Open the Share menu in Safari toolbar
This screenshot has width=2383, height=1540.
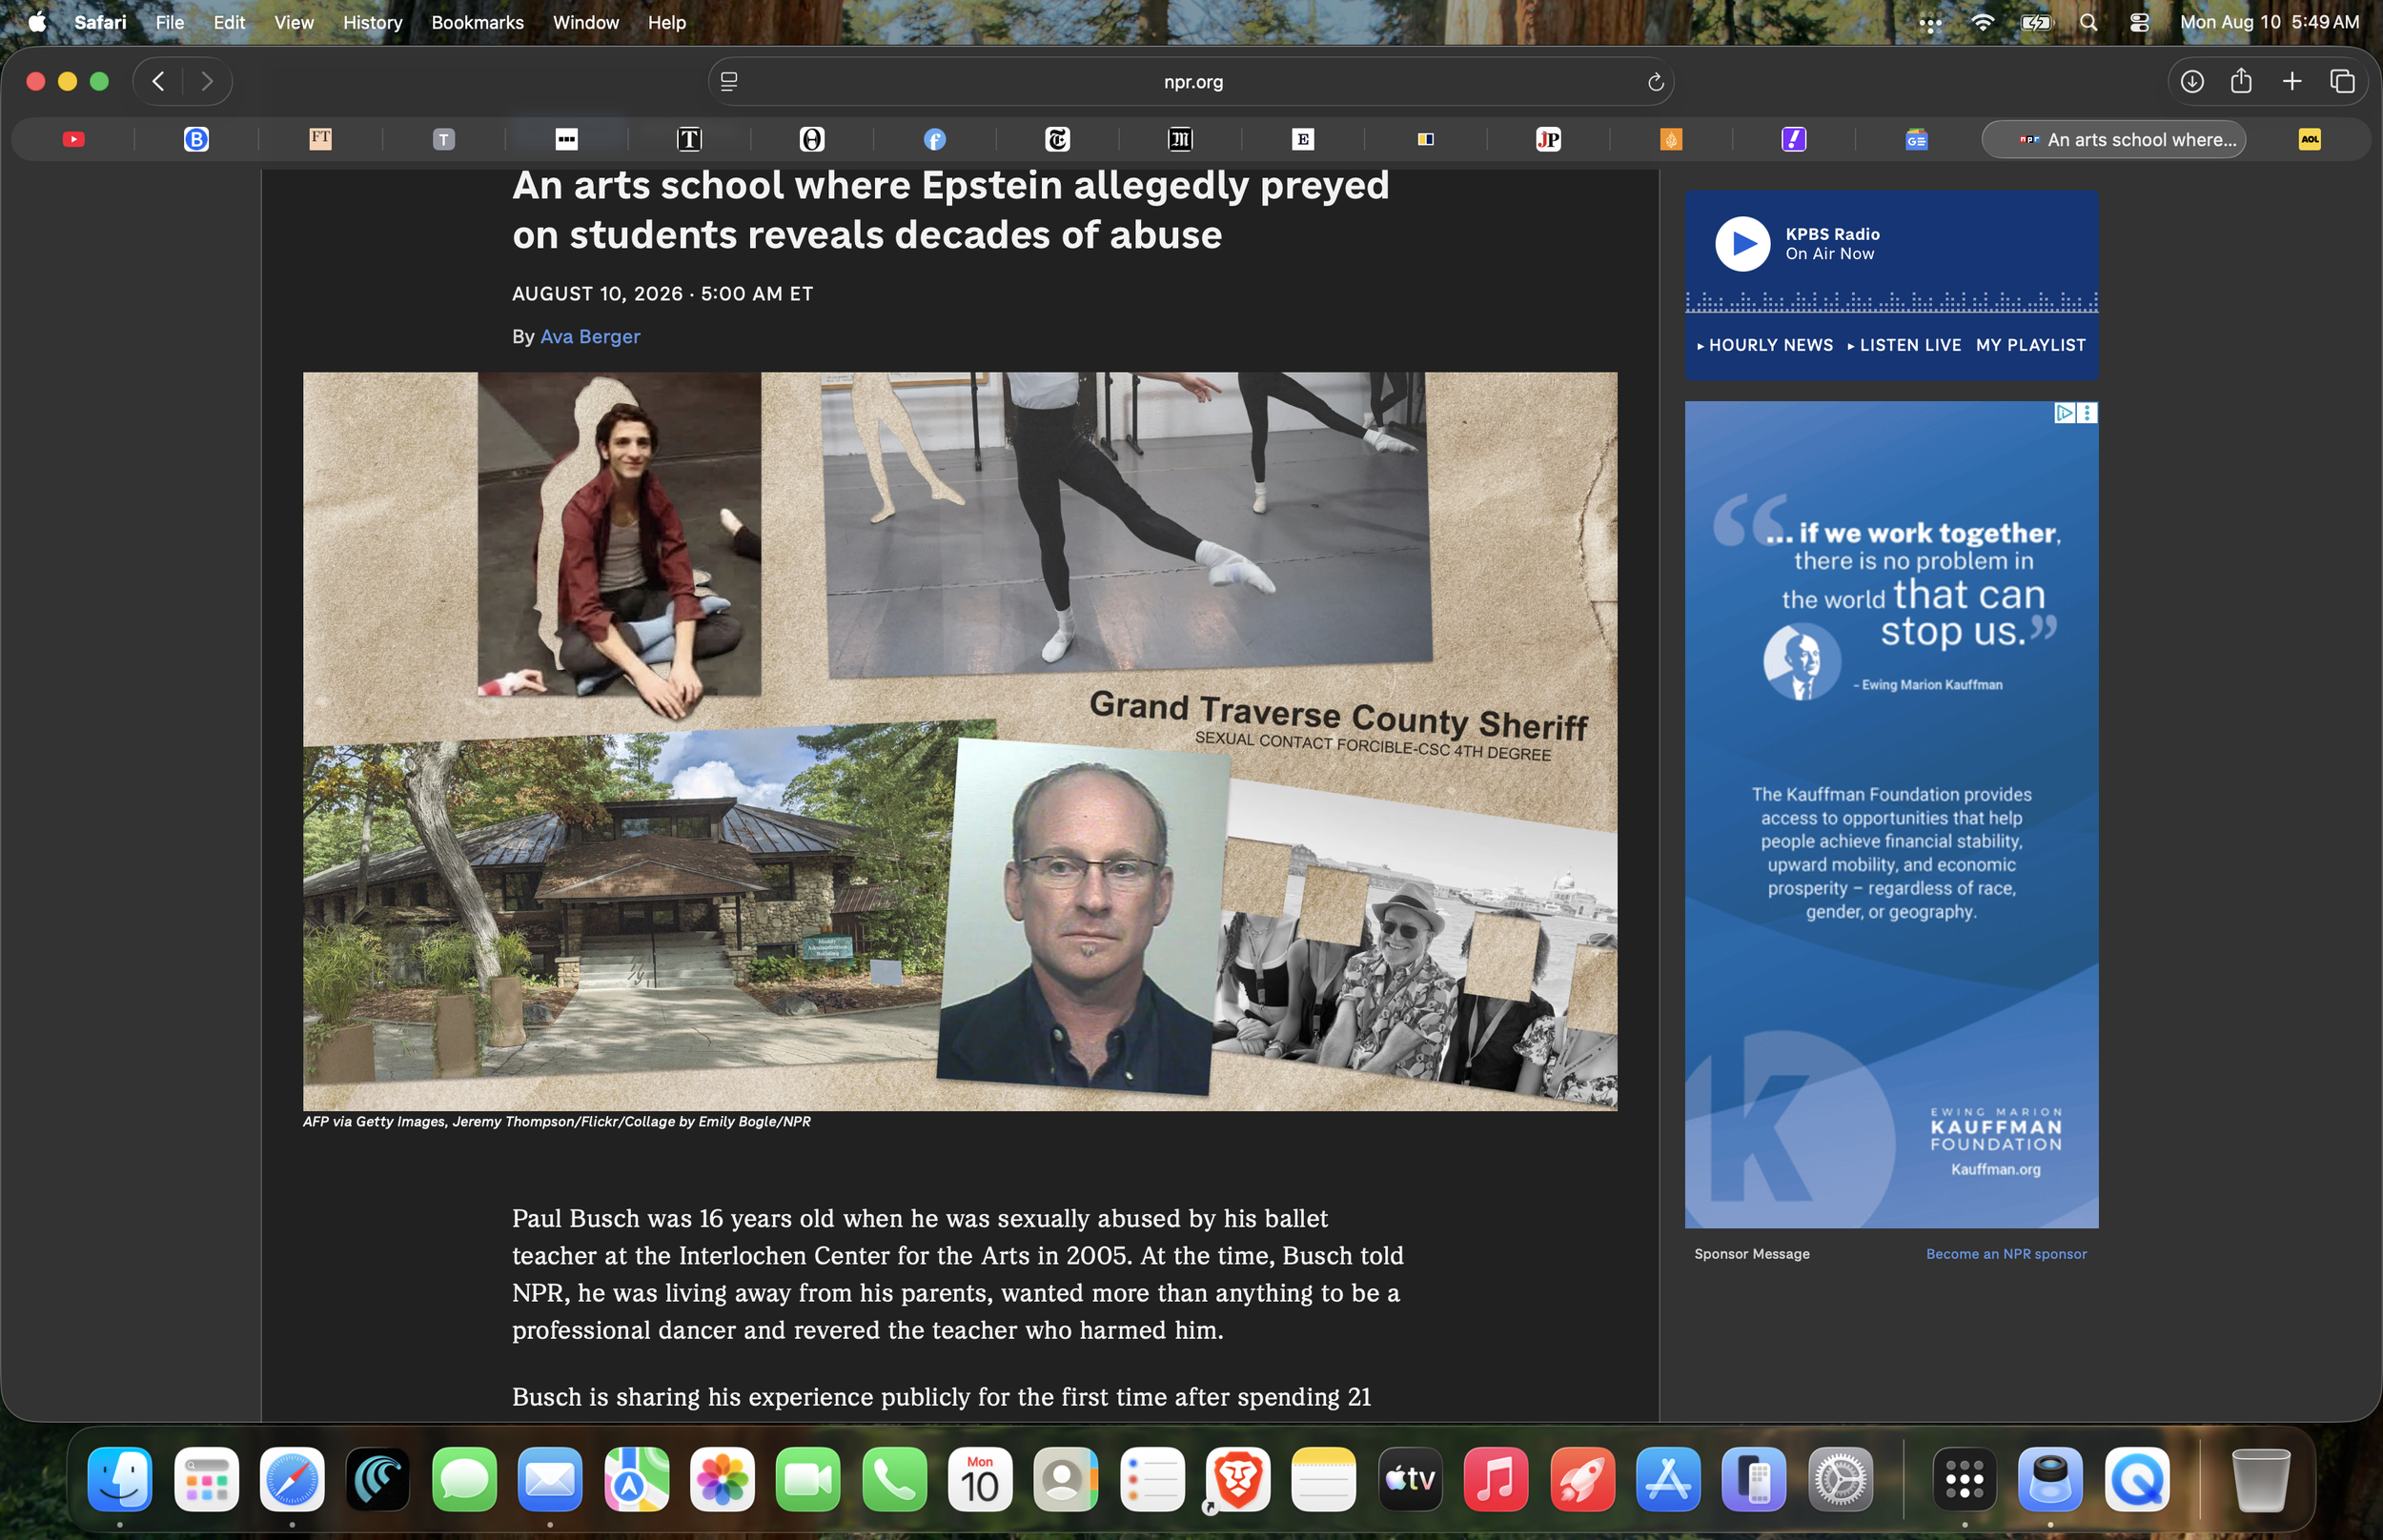point(2241,81)
